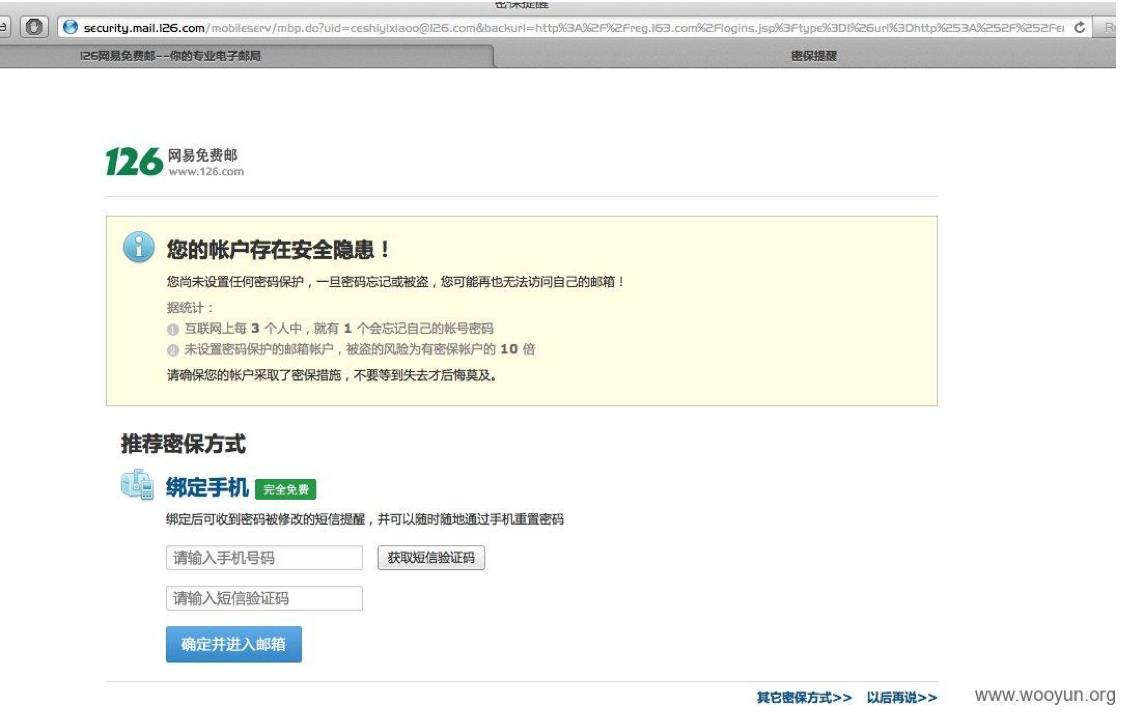Click the 据统计： label

tap(190, 307)
